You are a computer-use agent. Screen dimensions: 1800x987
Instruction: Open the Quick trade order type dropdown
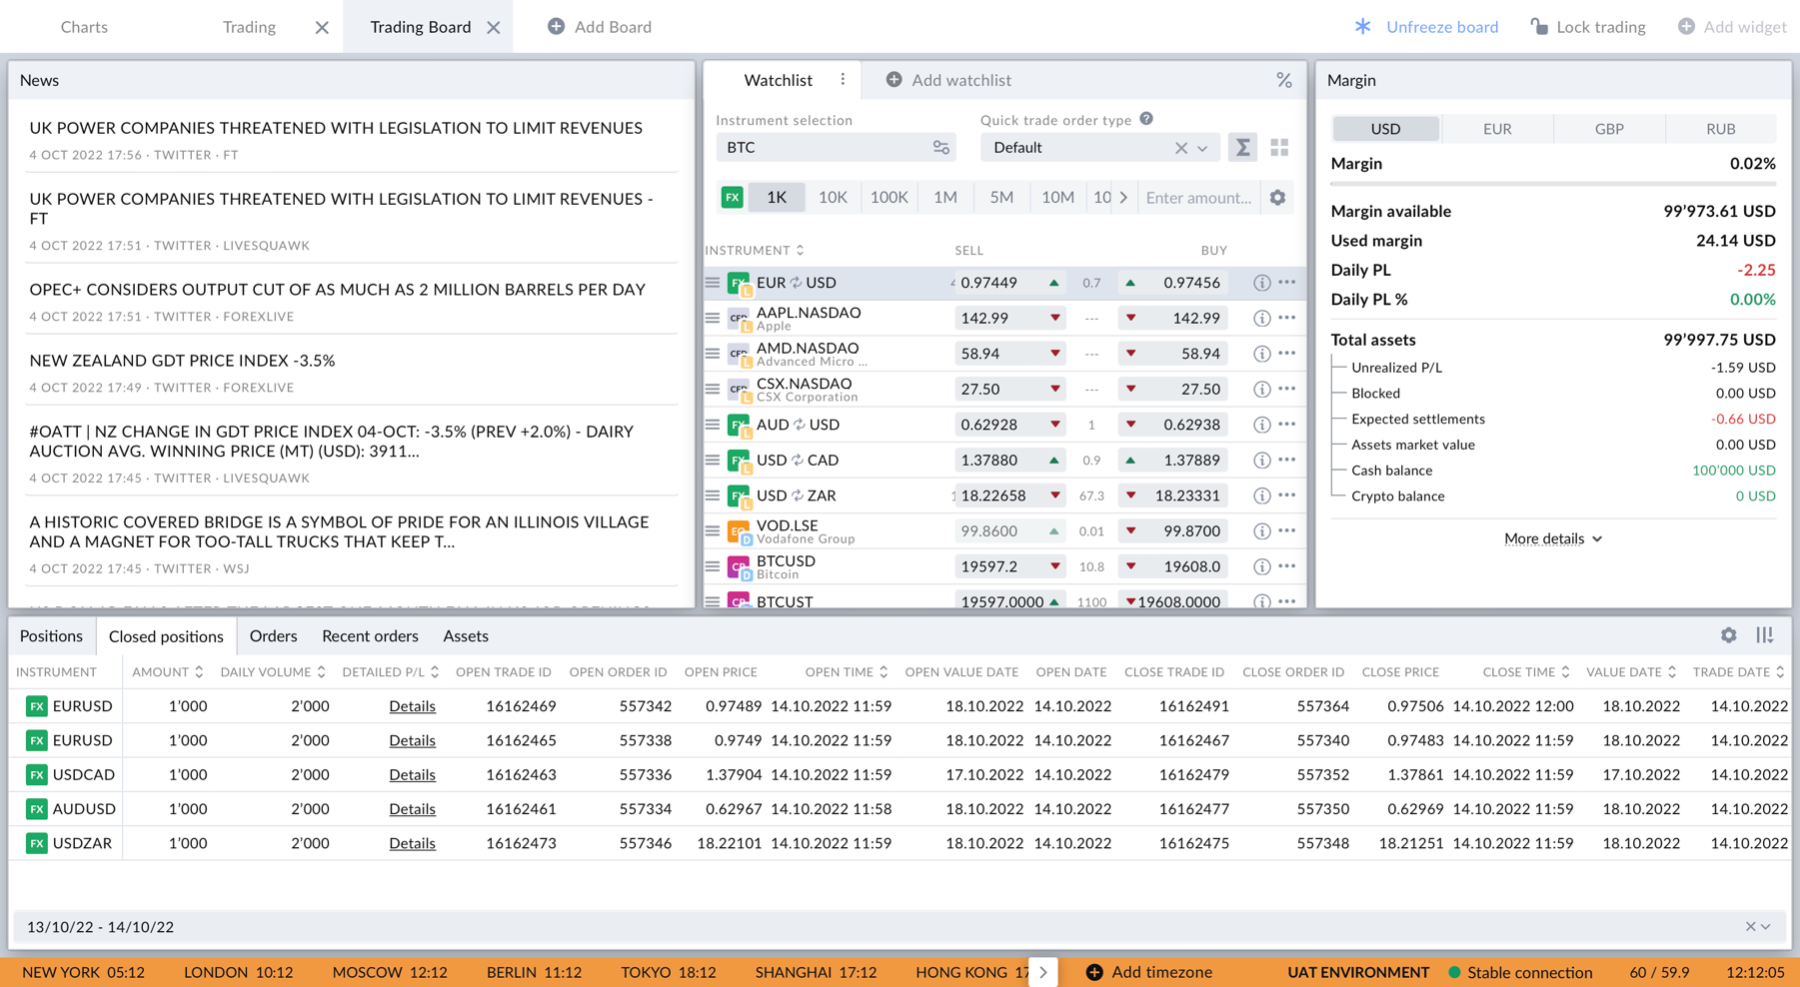point(1203,148)
